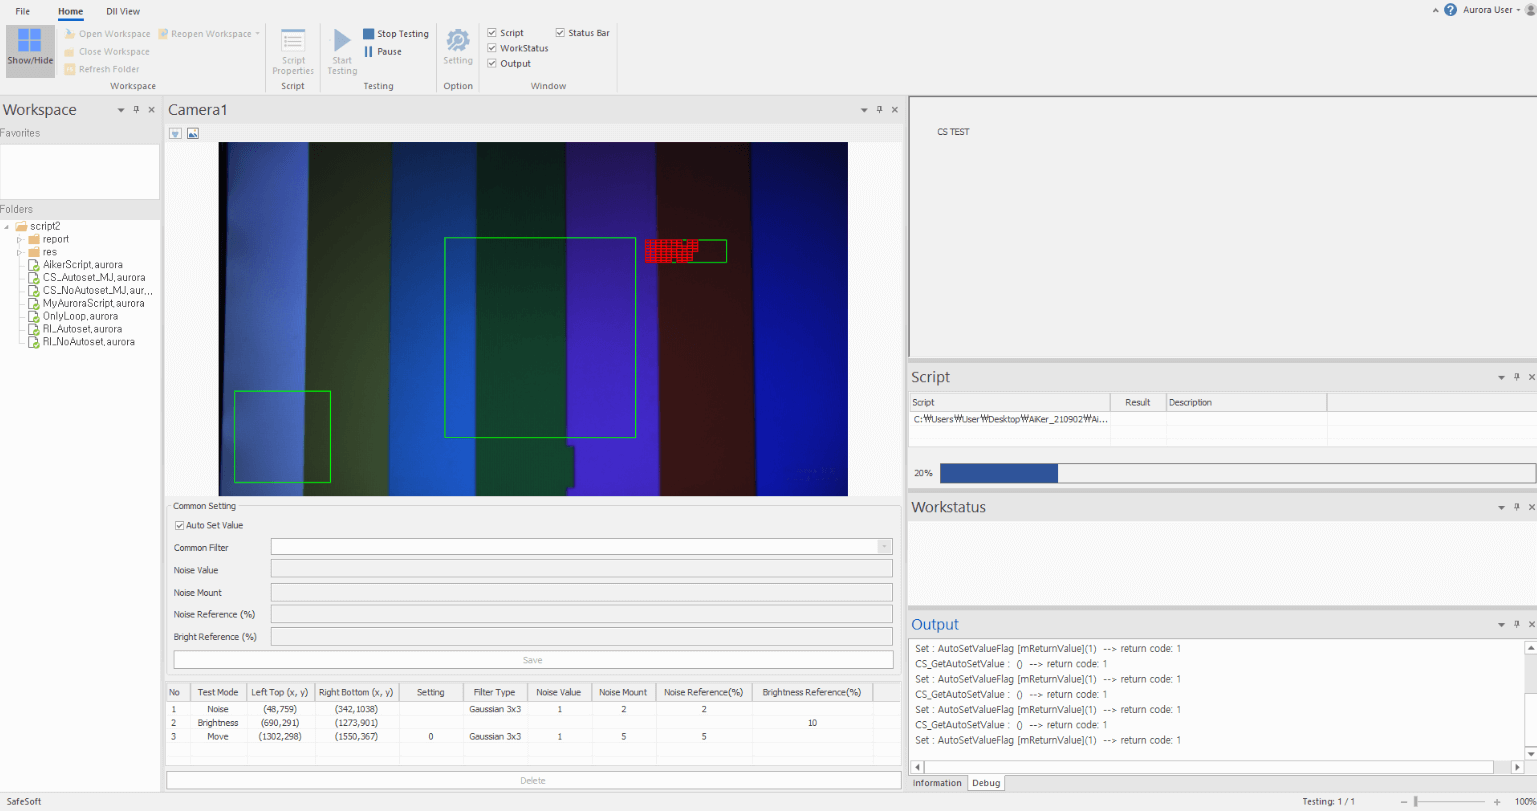Viewport: 1540px width, 812px height.
Task: Click the Open Workspace icon
Action: [69, 34]
